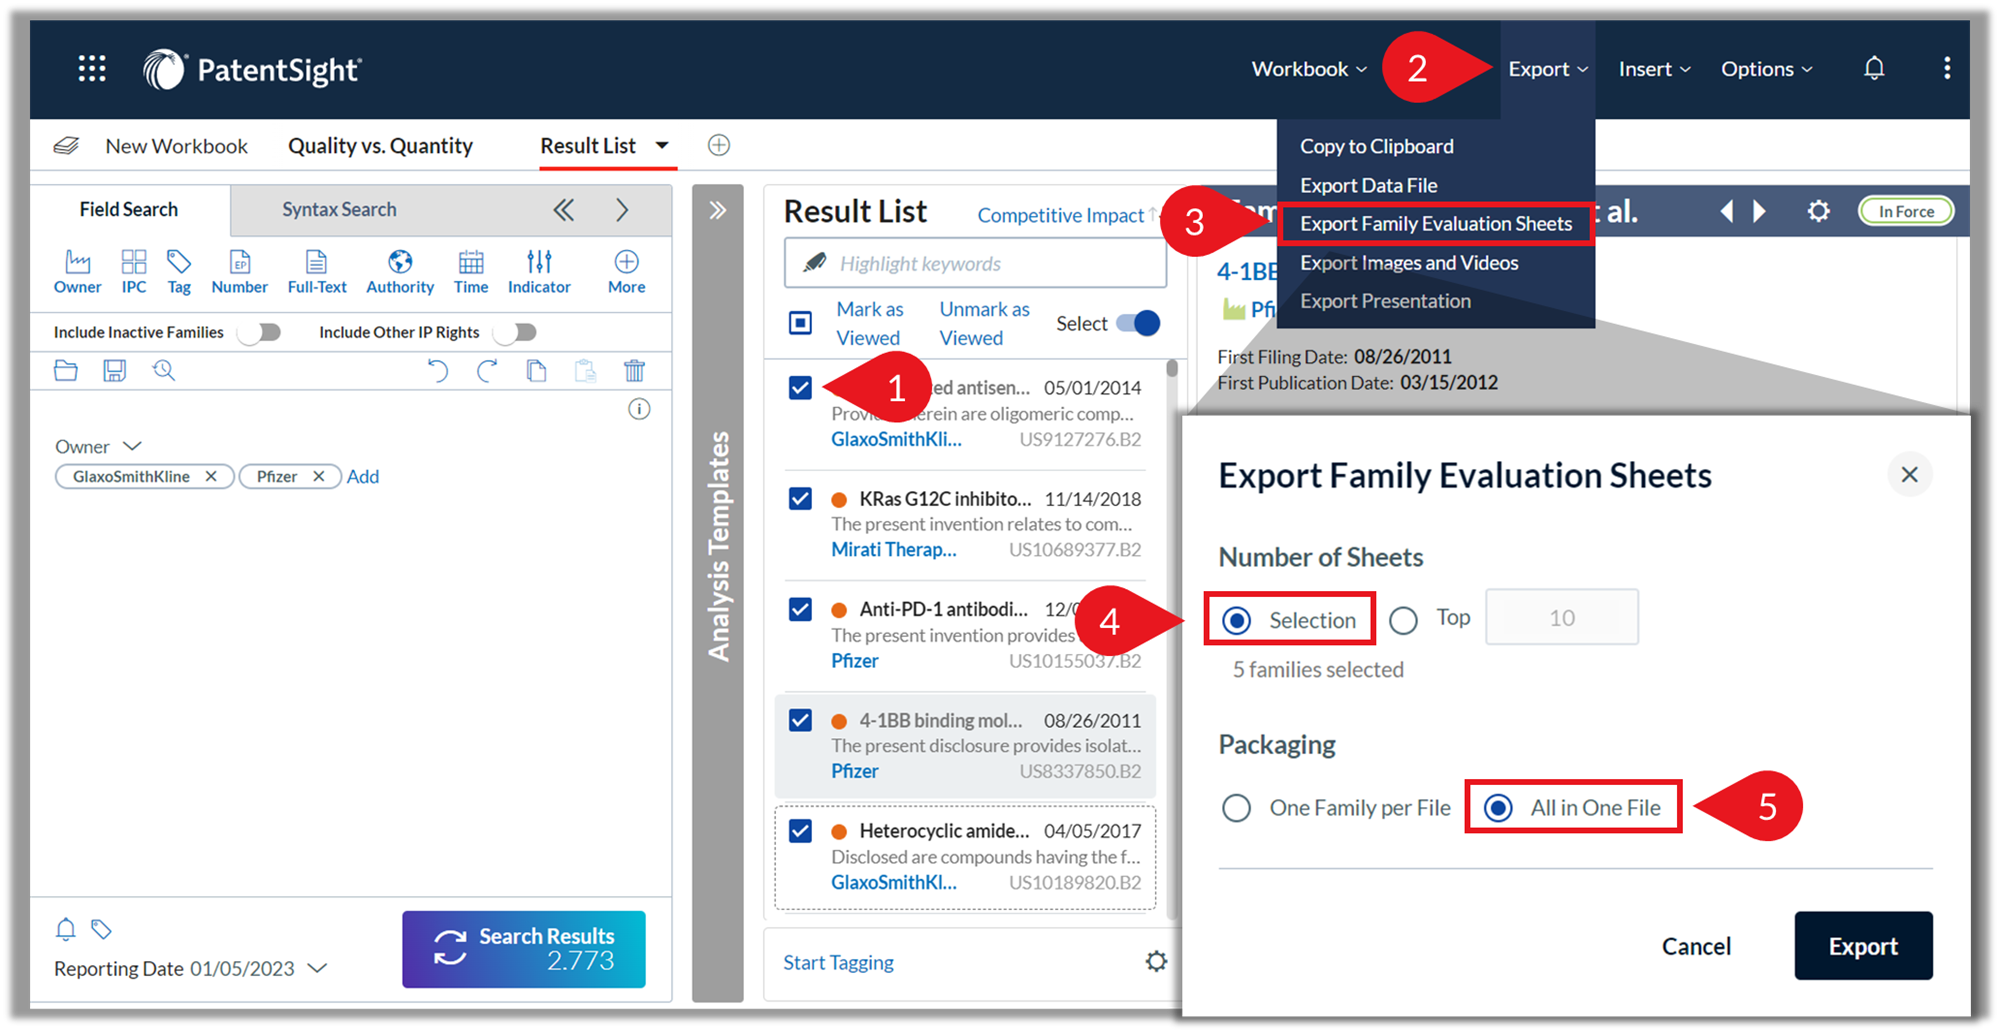Click Add link next to Pfizer
Viewport: 2000px width, 1033px height.
click(x=363, y=477)
